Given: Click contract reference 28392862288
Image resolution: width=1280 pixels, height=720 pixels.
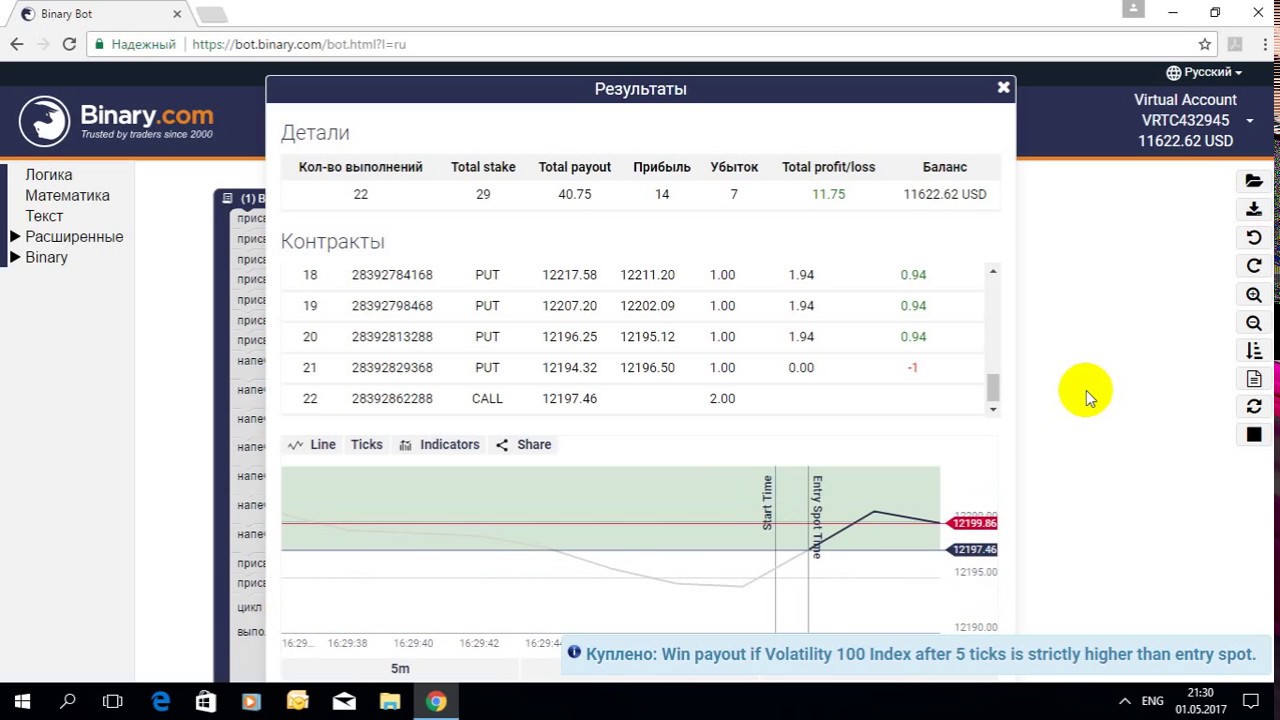Looking at the screenshot, I should pyautogui.click(x=392, y=399).
